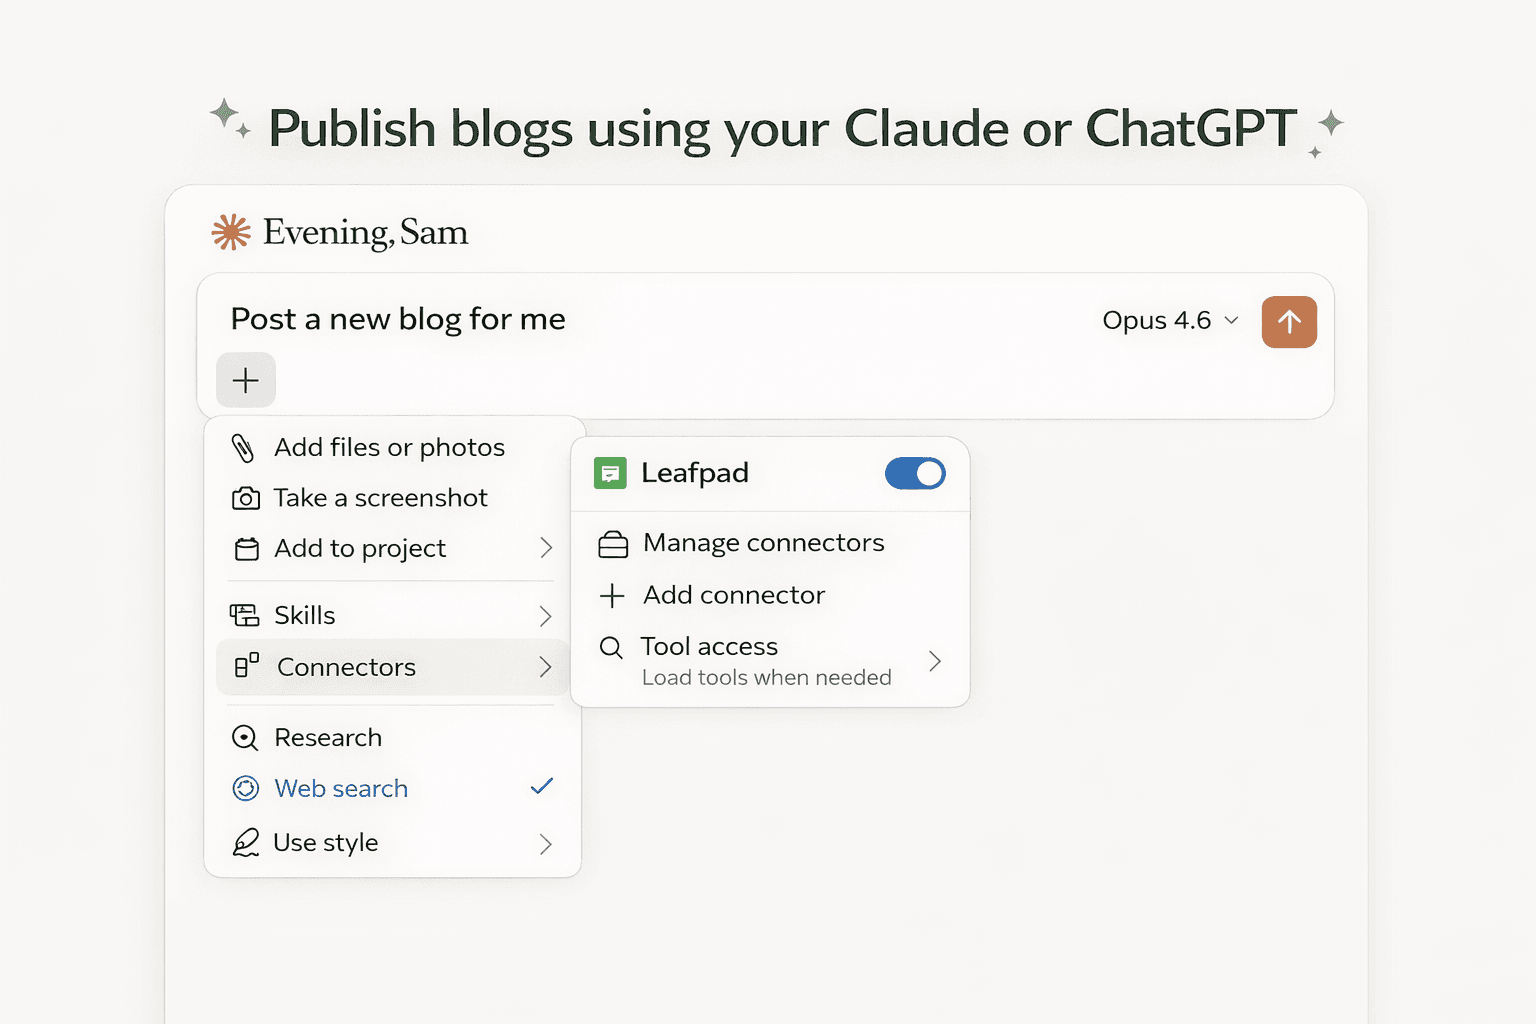Select the Research menu entry
The width and height of the screenshot is (1536, 1024).
392,738
